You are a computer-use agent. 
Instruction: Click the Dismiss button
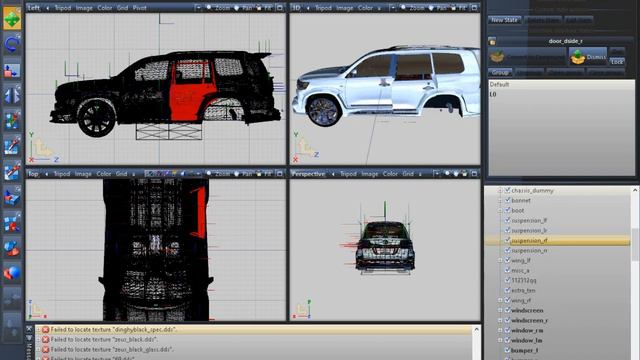[x=587, y=57]
